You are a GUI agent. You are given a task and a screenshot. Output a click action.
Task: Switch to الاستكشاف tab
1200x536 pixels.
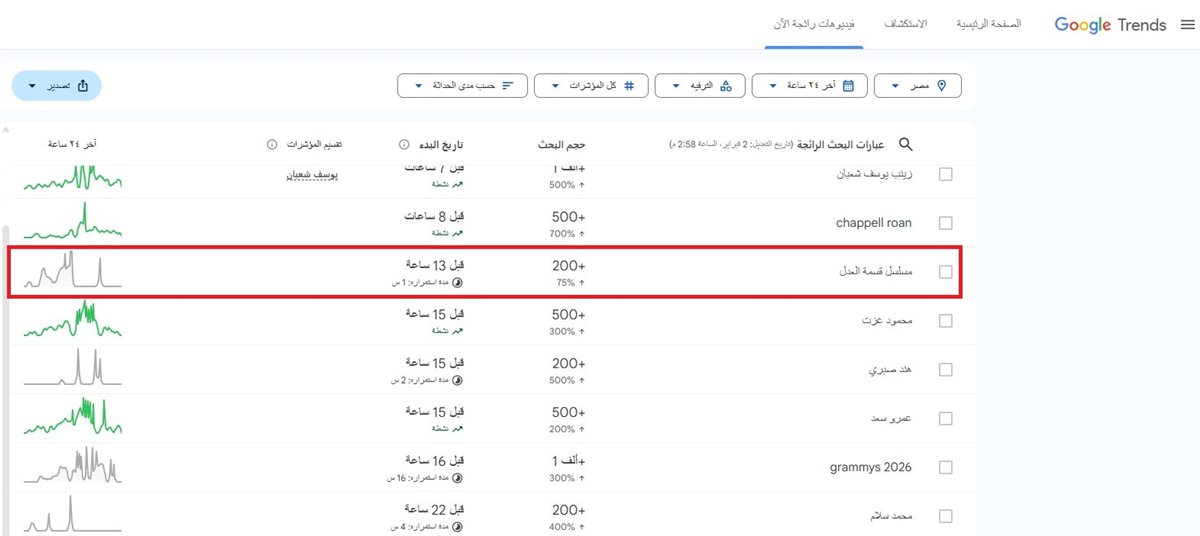click(x=905, y=24)
